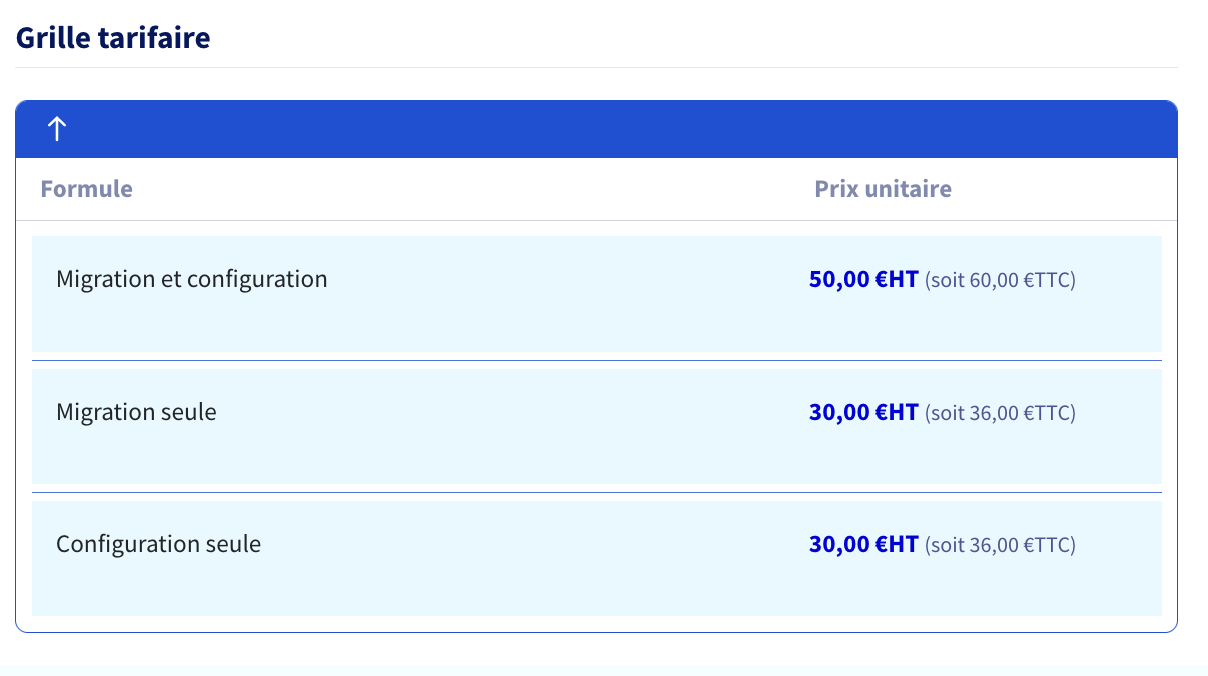The width and height of the screenshot is (1208, 676).
Task: Click the soit 60,00 €TTC text
Action: tap(1000, 280)
